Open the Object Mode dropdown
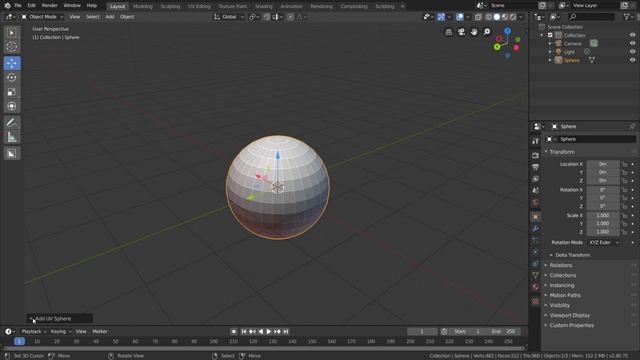 [42, 17]
